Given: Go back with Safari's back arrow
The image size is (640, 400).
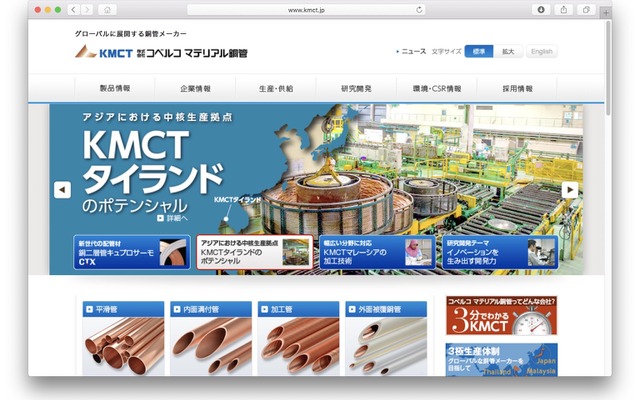Looking at the screenshot, I should coord(73,10).
